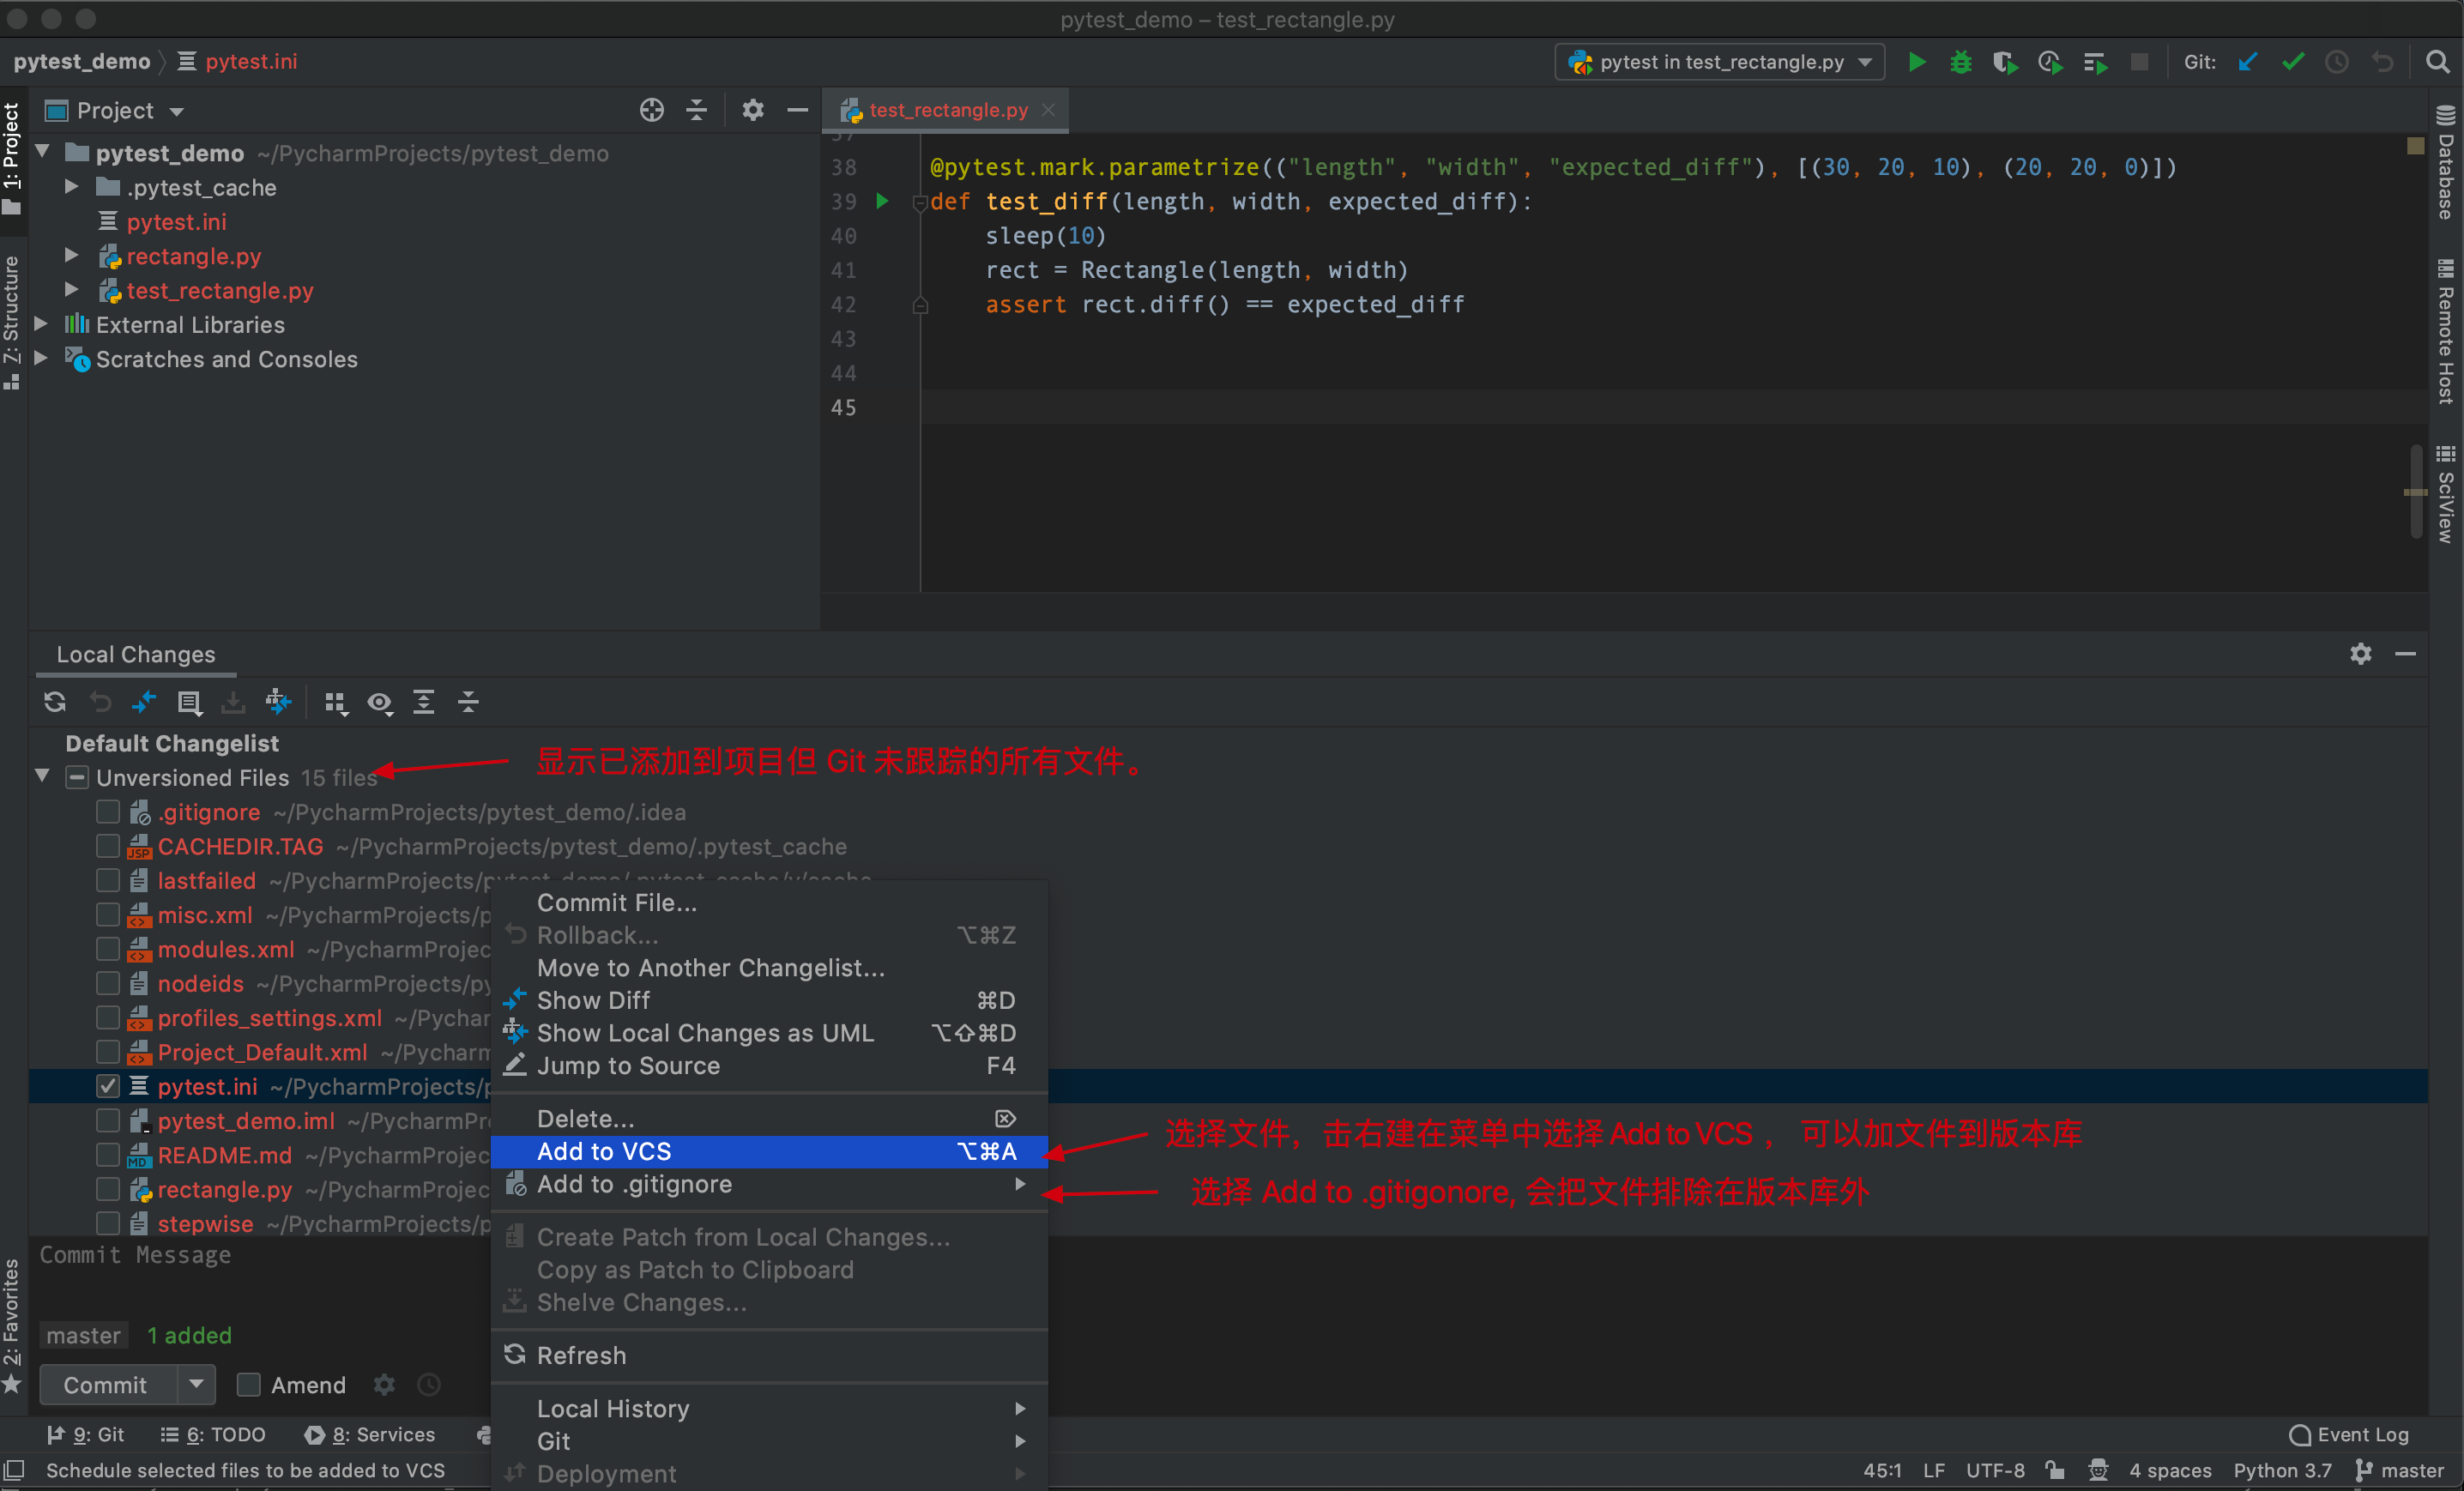The image size is (2464, 1491).
Task: Expand all changes icon in toolbar
Action: click(x=424, y=702)
